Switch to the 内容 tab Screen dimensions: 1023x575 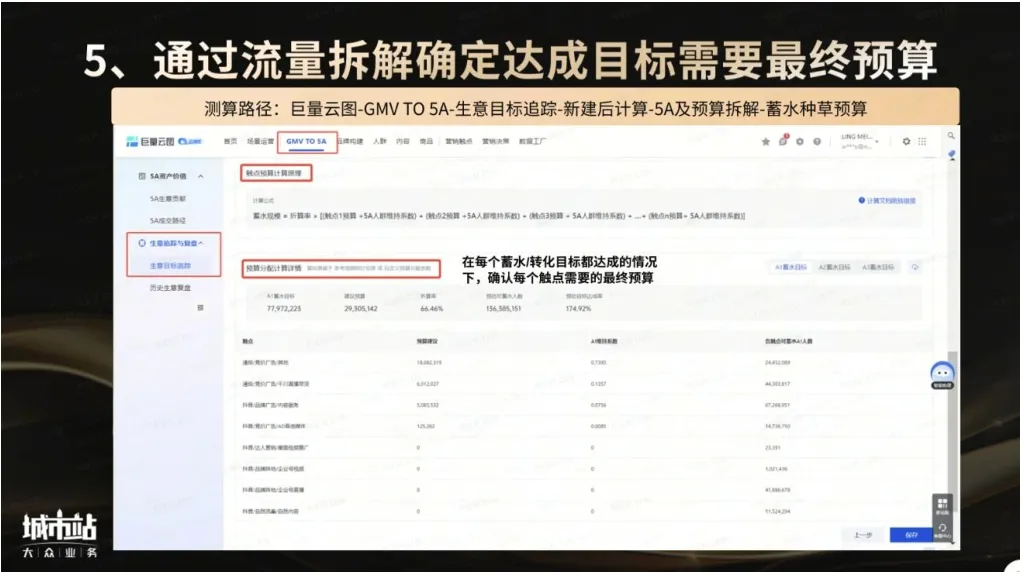tap(403, 142)
